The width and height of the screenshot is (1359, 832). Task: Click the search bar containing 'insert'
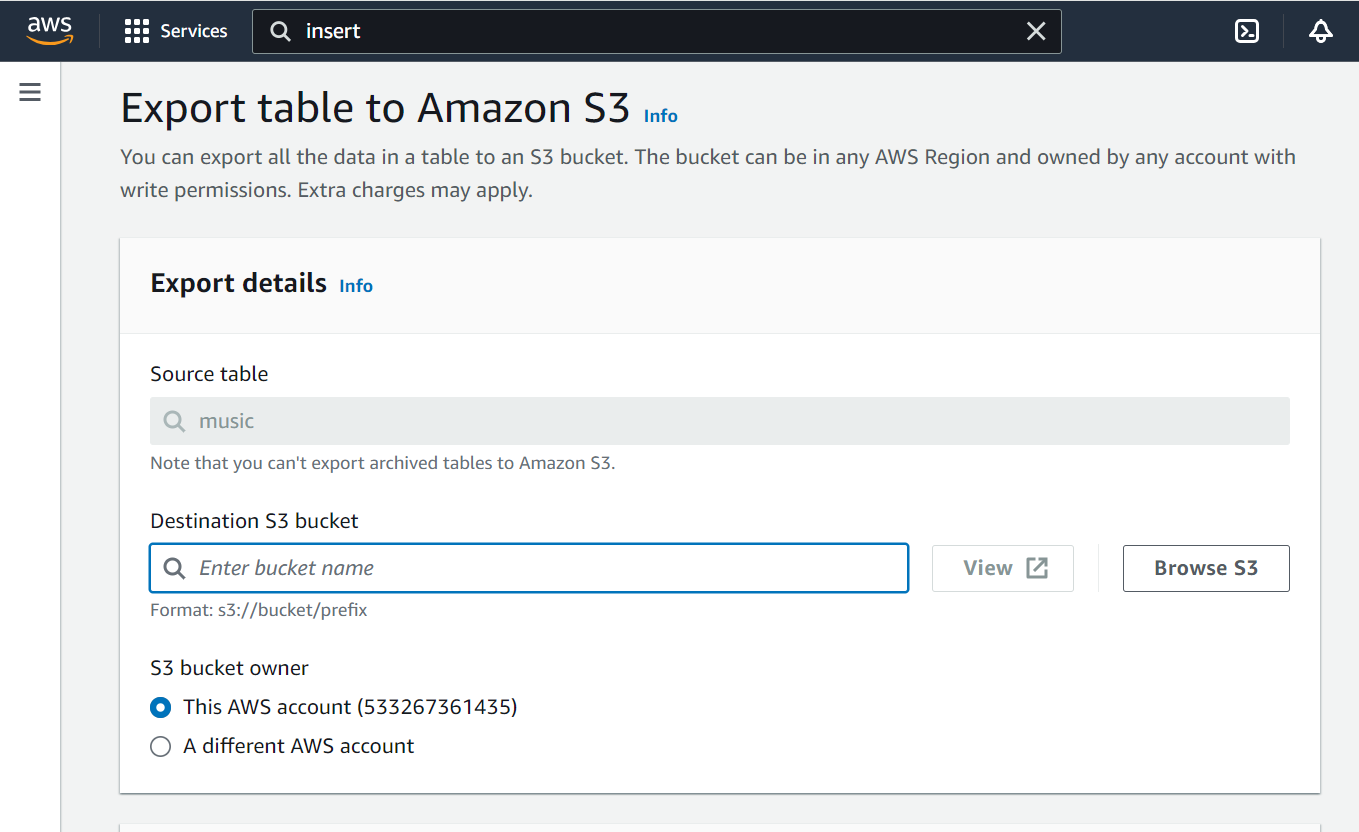coord(656,31)
